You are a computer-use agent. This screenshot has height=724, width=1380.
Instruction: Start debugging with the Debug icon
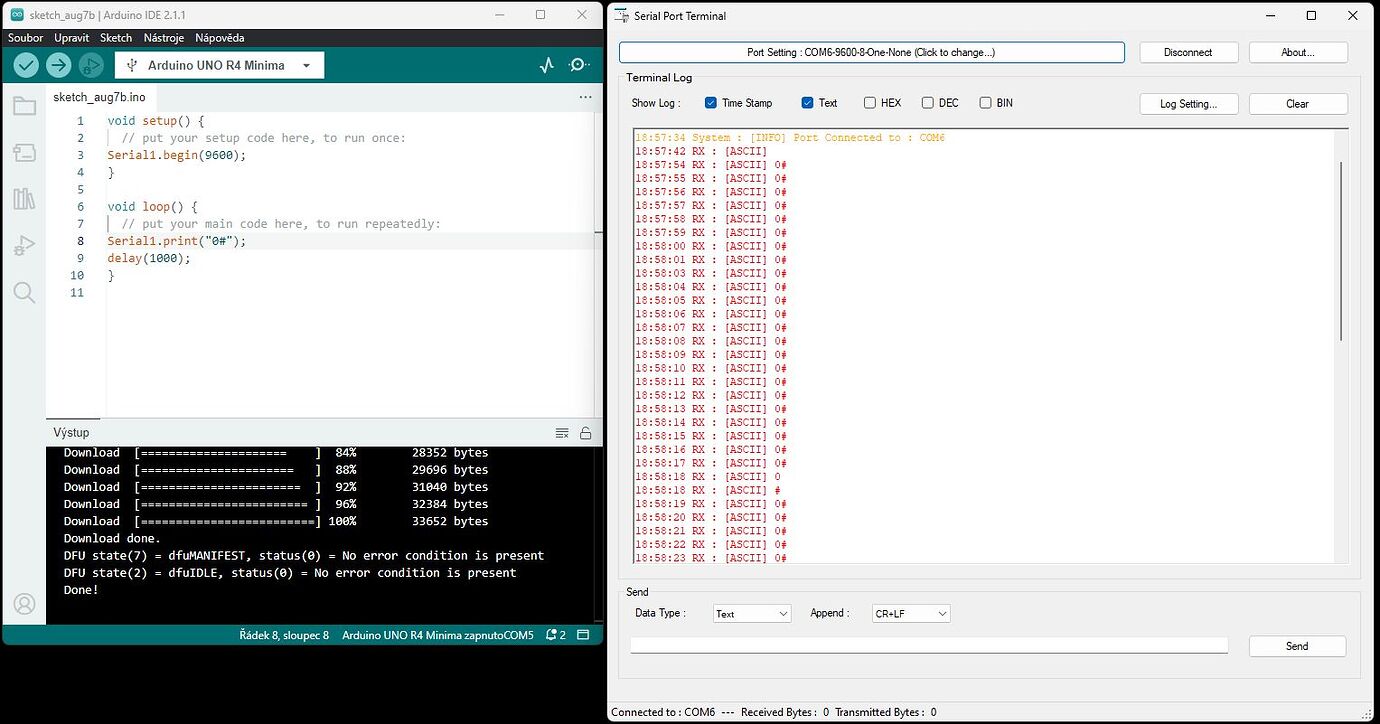tap(91, 65)
